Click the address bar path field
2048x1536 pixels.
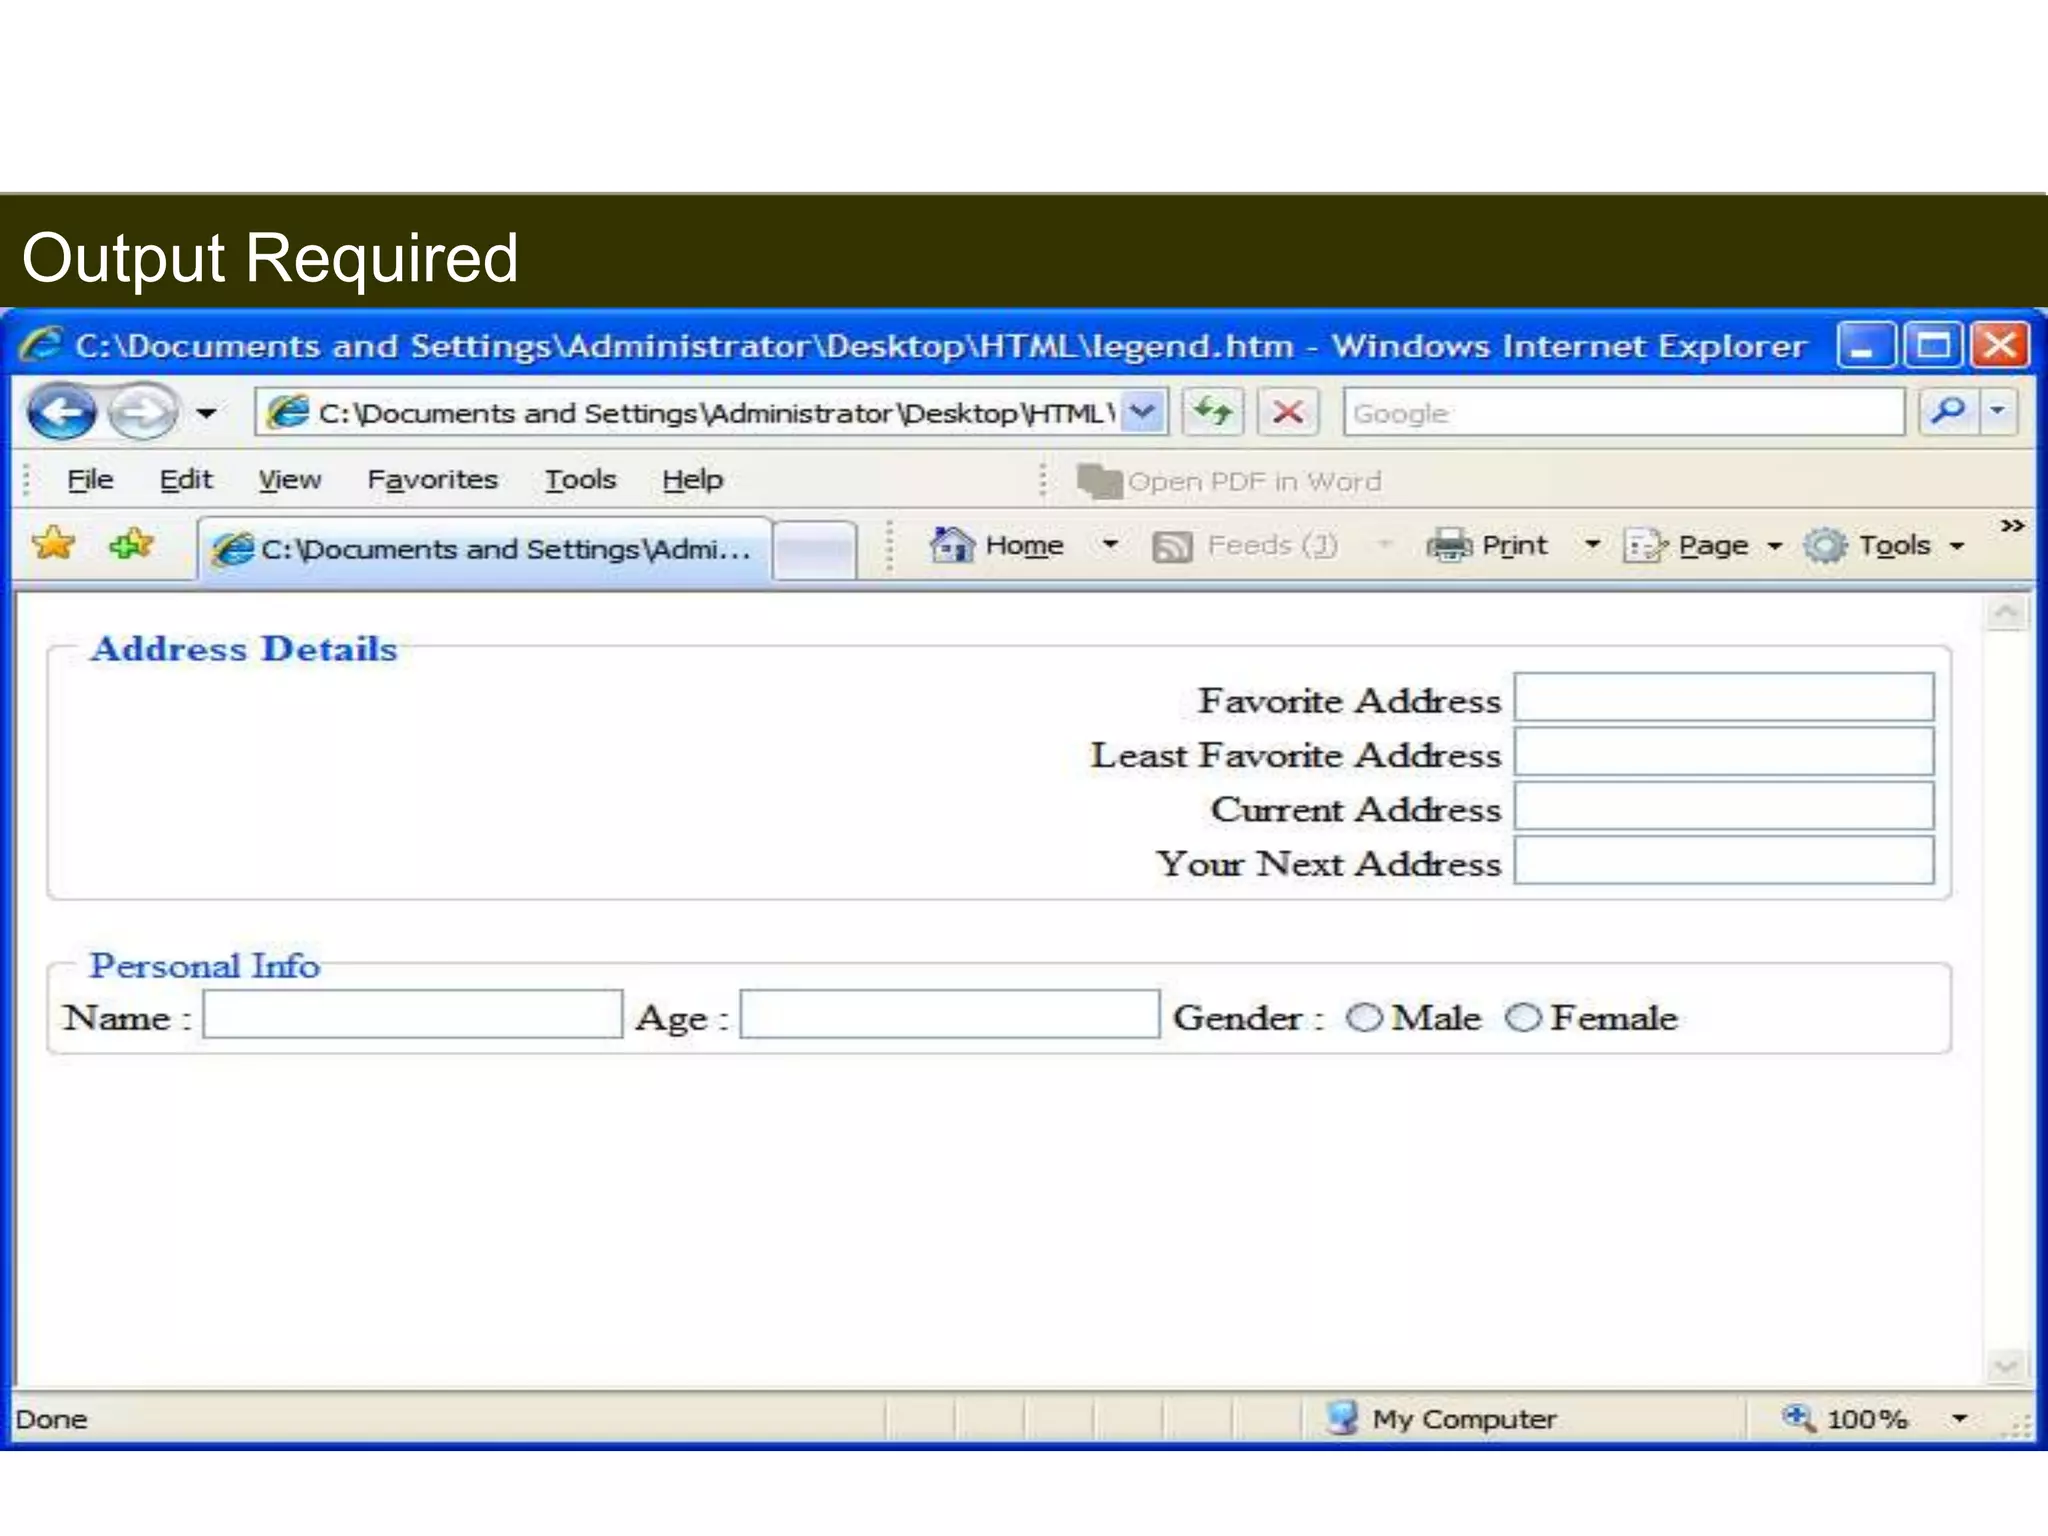point(690,412)
